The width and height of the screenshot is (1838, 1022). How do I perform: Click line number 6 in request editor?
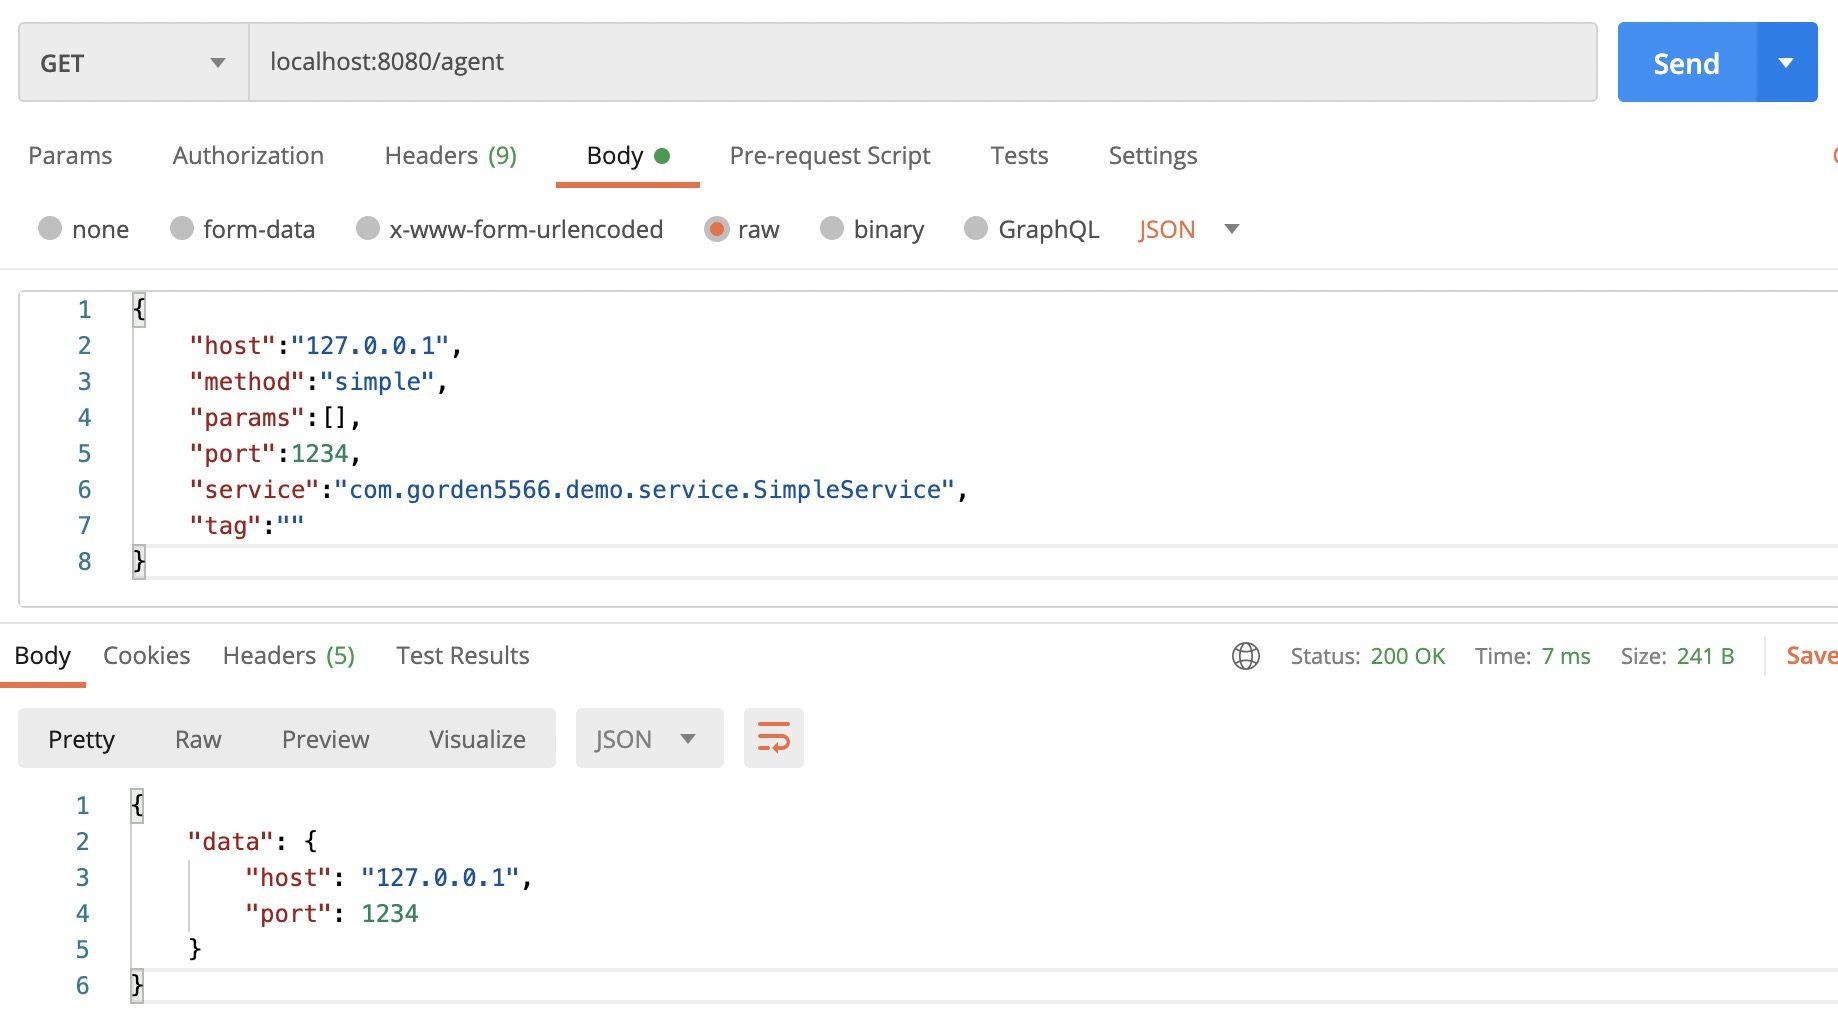pyautogui.click(x=84, y=490)
